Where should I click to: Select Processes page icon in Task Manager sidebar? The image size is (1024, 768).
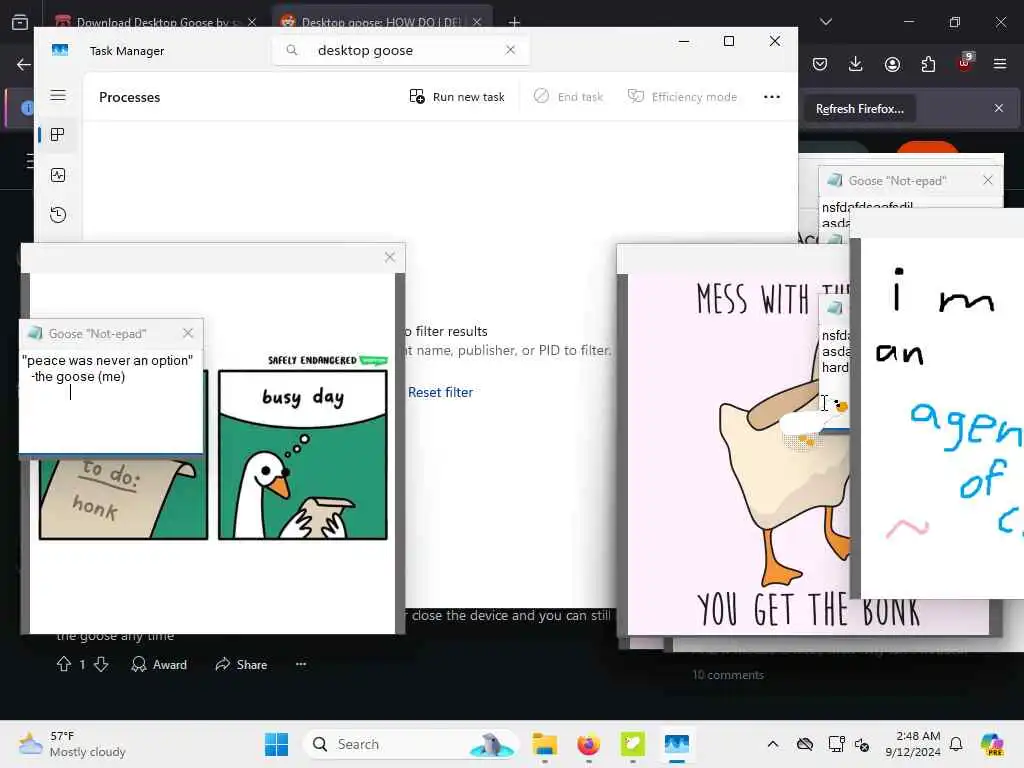pos(57,135)
